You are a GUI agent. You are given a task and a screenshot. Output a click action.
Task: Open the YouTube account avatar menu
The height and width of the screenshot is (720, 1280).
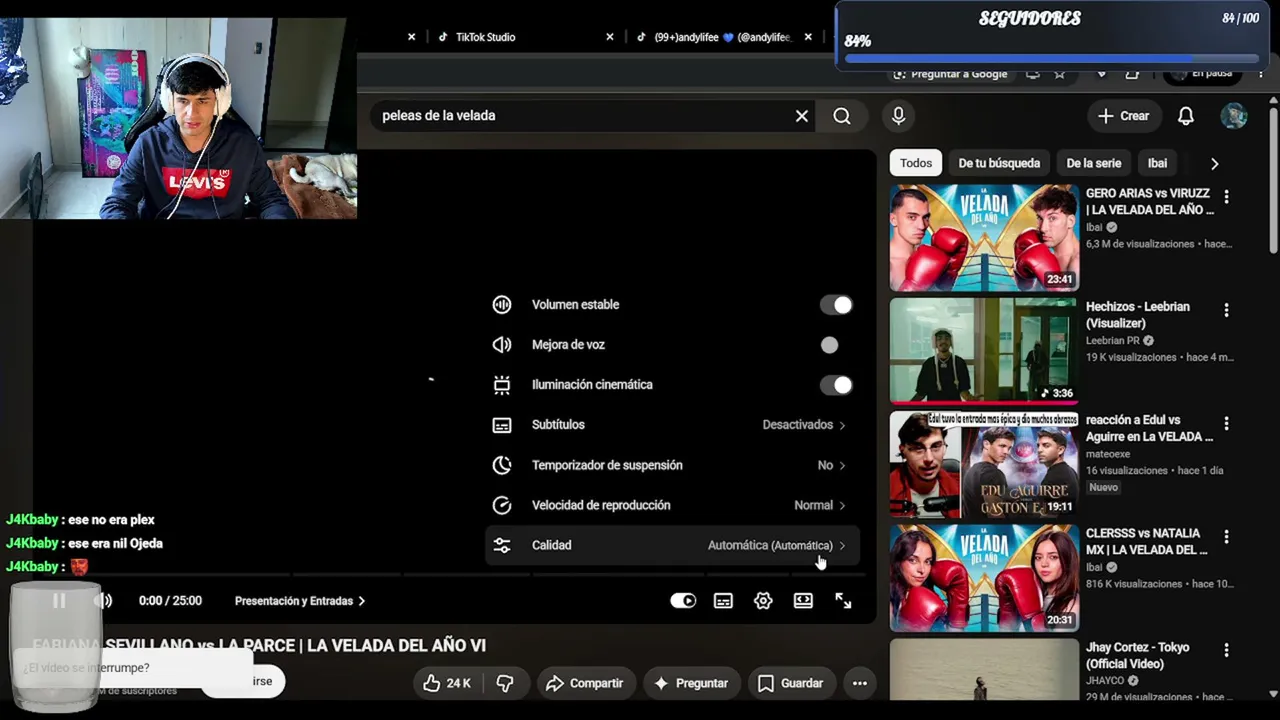1234,116
